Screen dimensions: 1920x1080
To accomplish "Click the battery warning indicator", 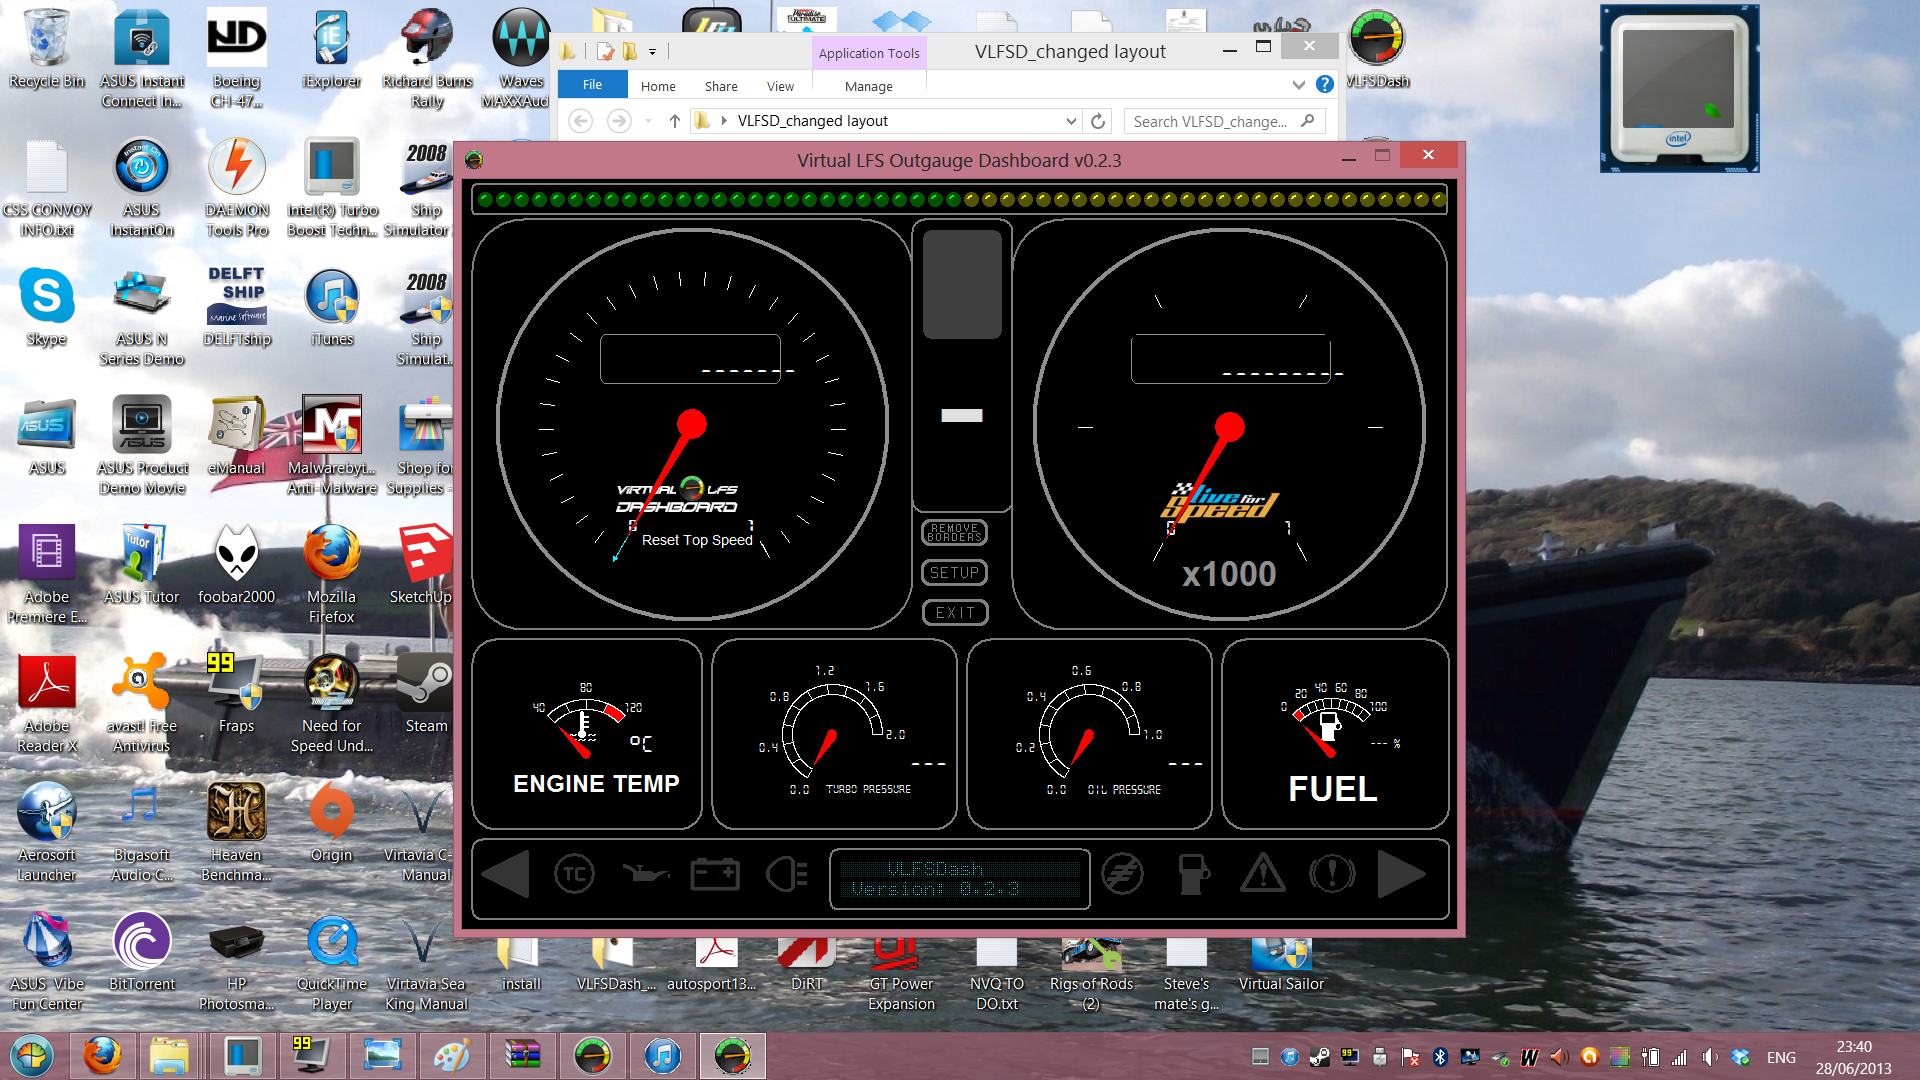I will coord(715,875).
